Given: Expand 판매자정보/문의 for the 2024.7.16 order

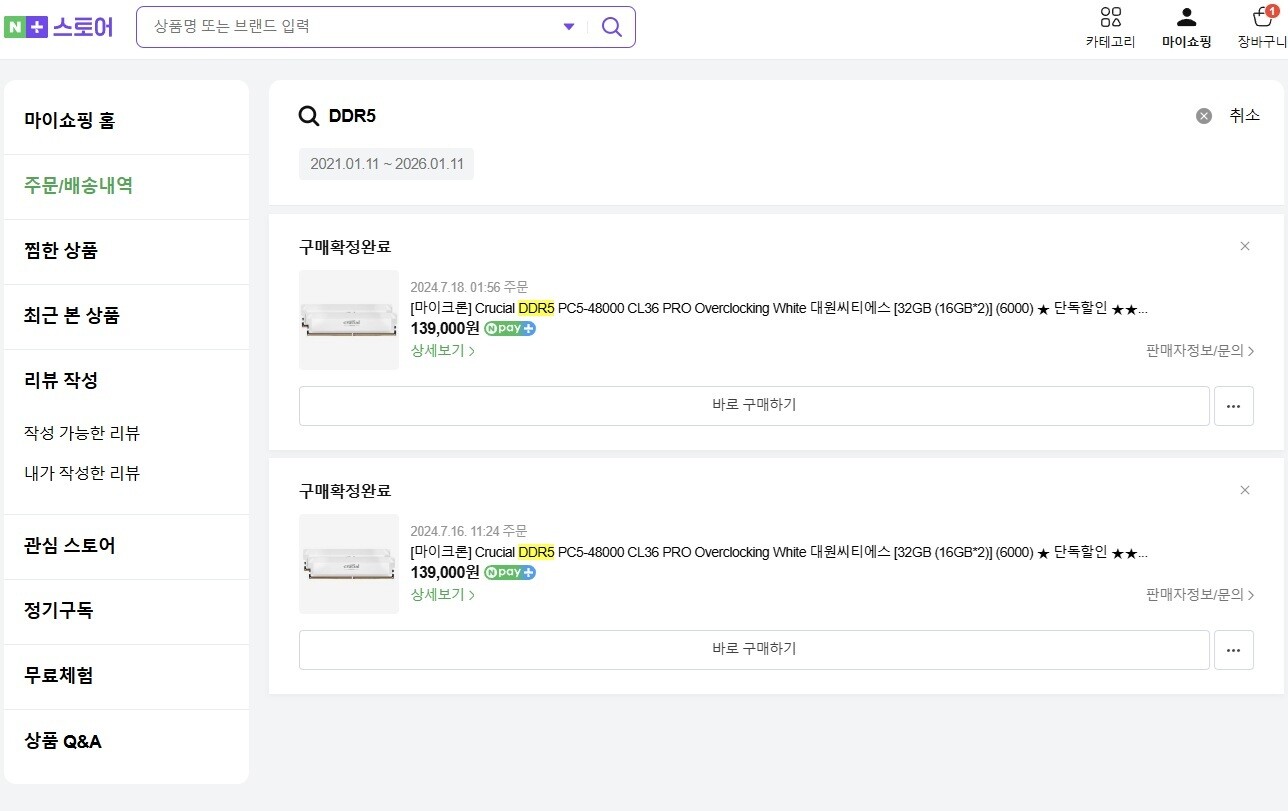Looking at the screenshot, I should click(x=1199, y=595).
